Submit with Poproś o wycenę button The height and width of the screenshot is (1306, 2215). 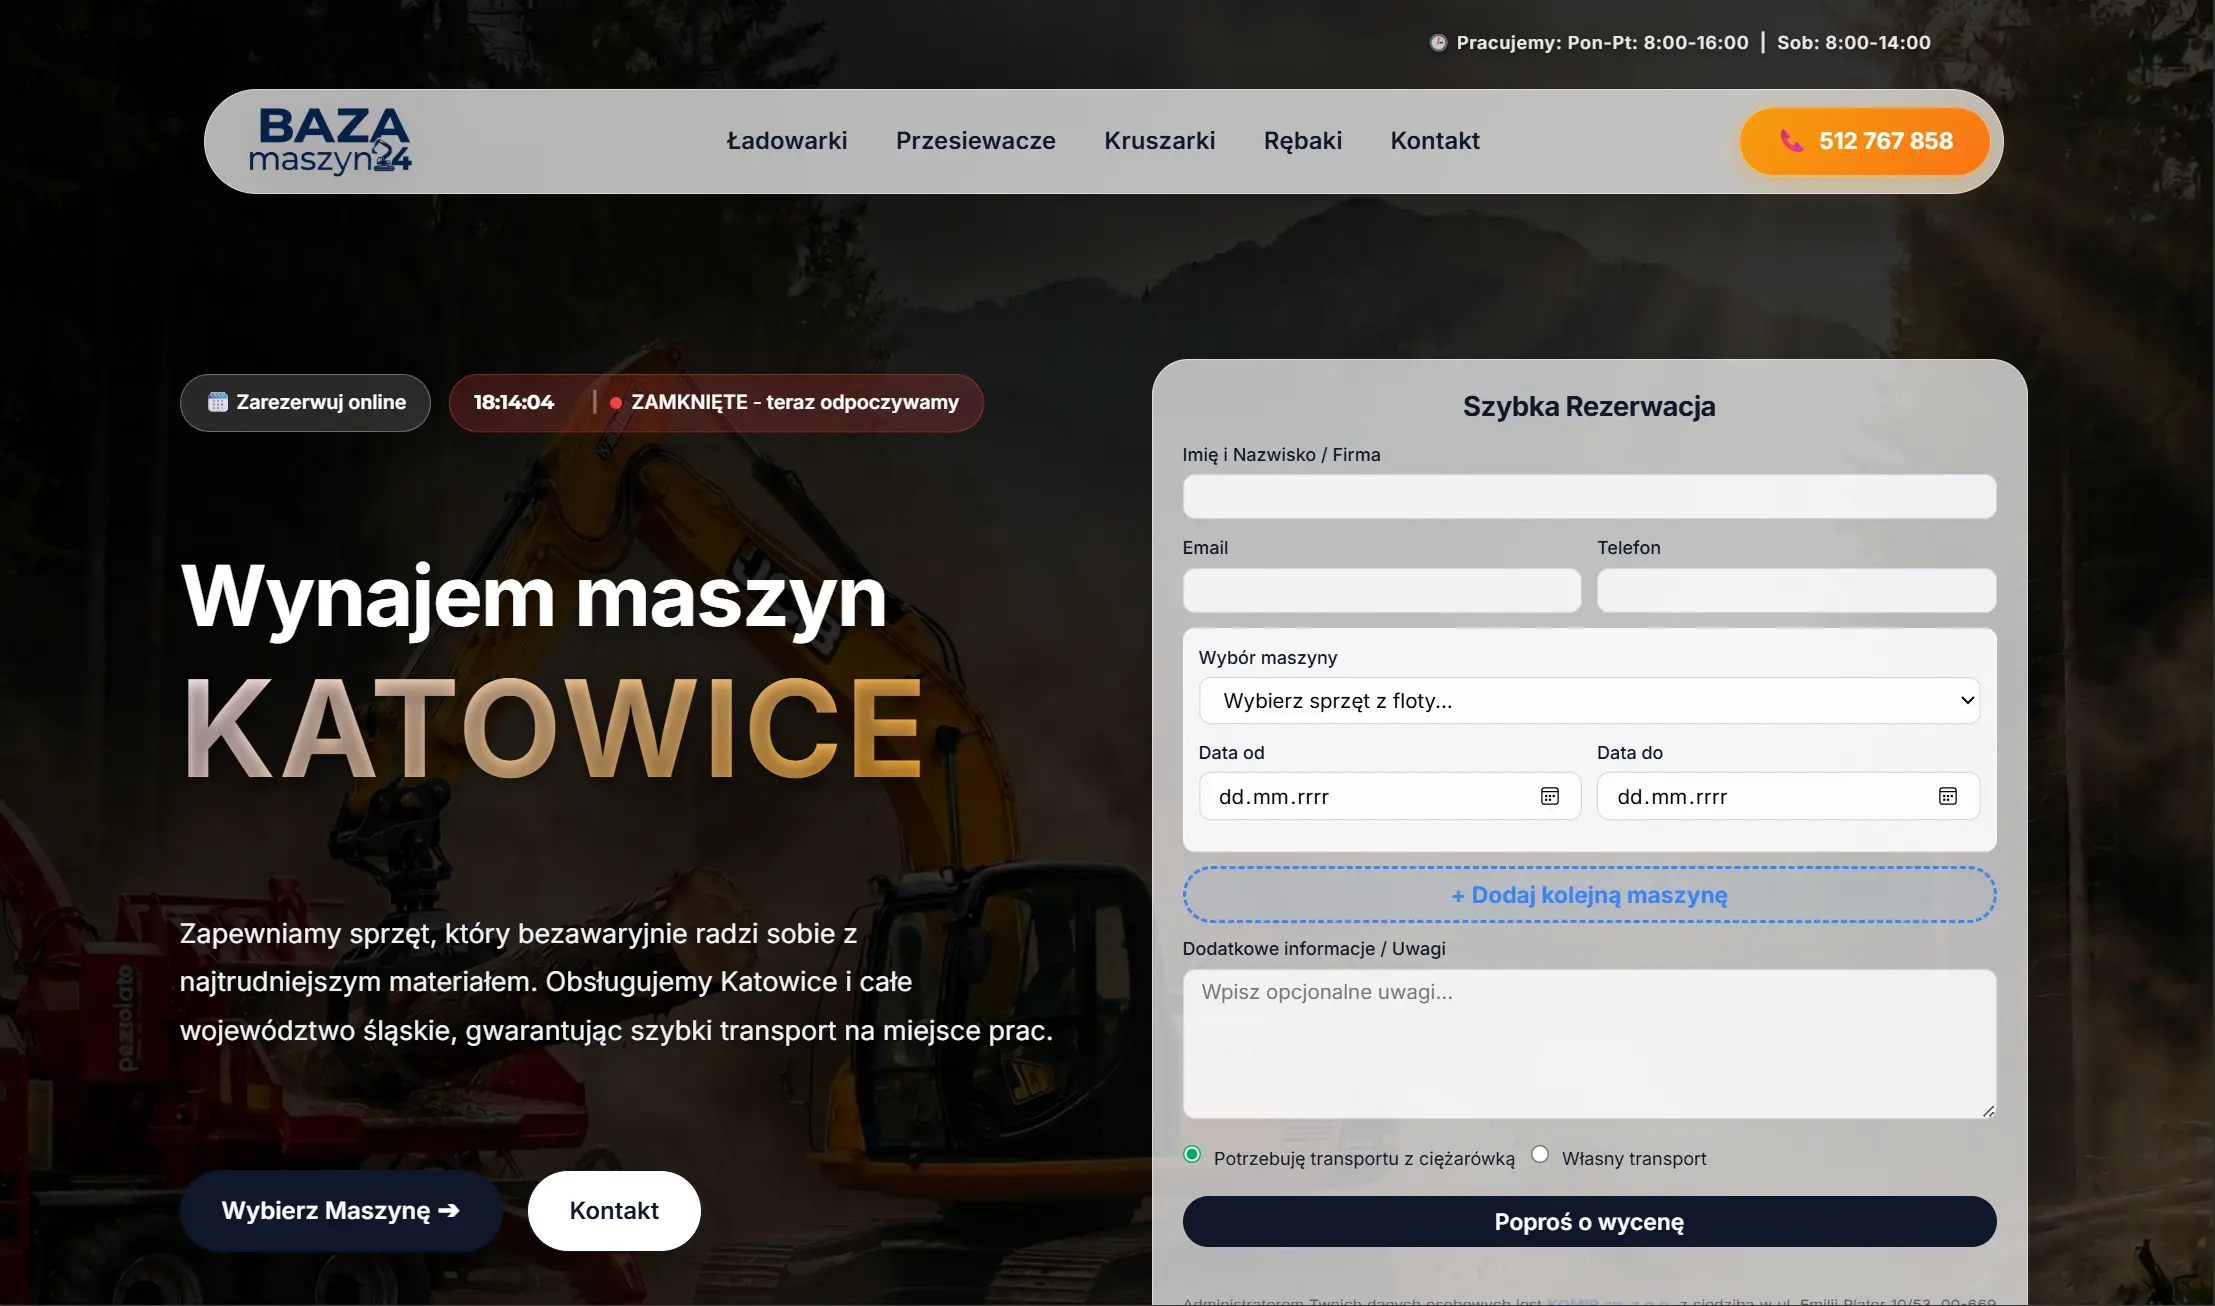click(1589, 1222)
